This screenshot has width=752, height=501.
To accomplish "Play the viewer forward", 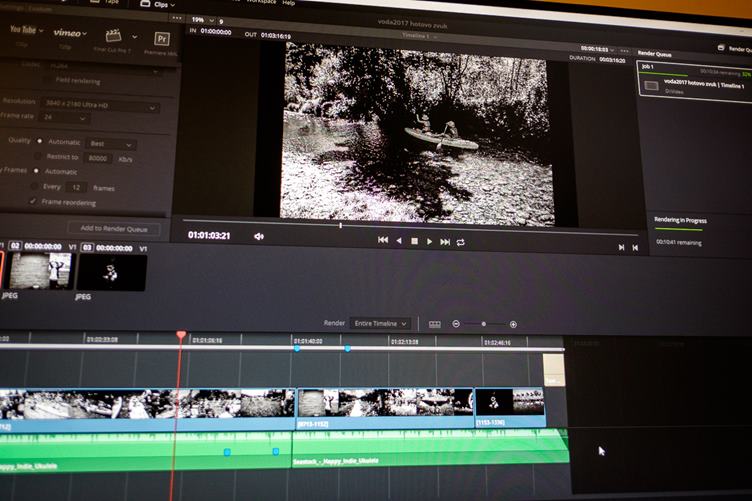I will (x=429, y=242).
